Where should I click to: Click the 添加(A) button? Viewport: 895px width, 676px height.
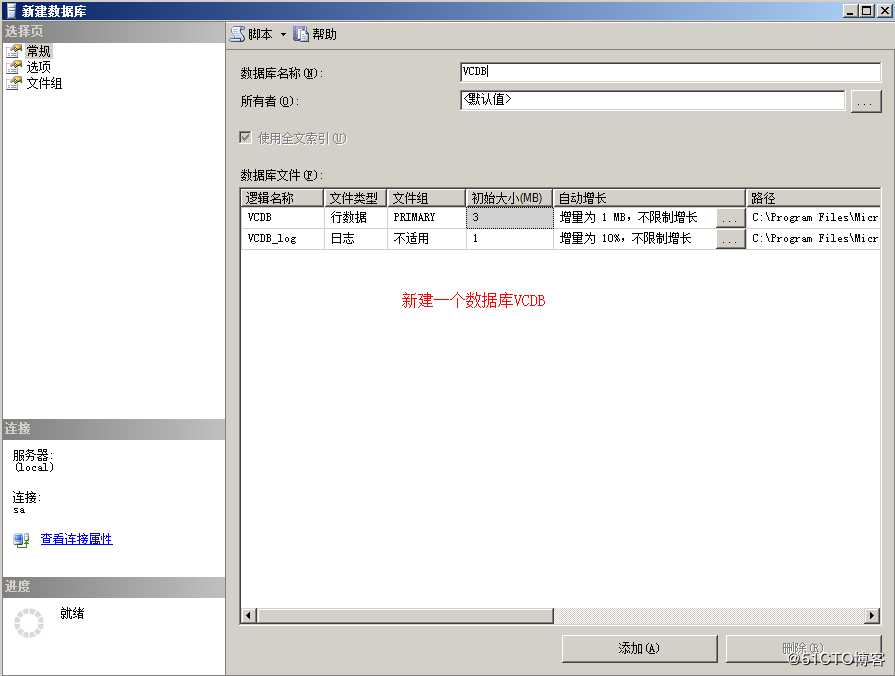639,649
